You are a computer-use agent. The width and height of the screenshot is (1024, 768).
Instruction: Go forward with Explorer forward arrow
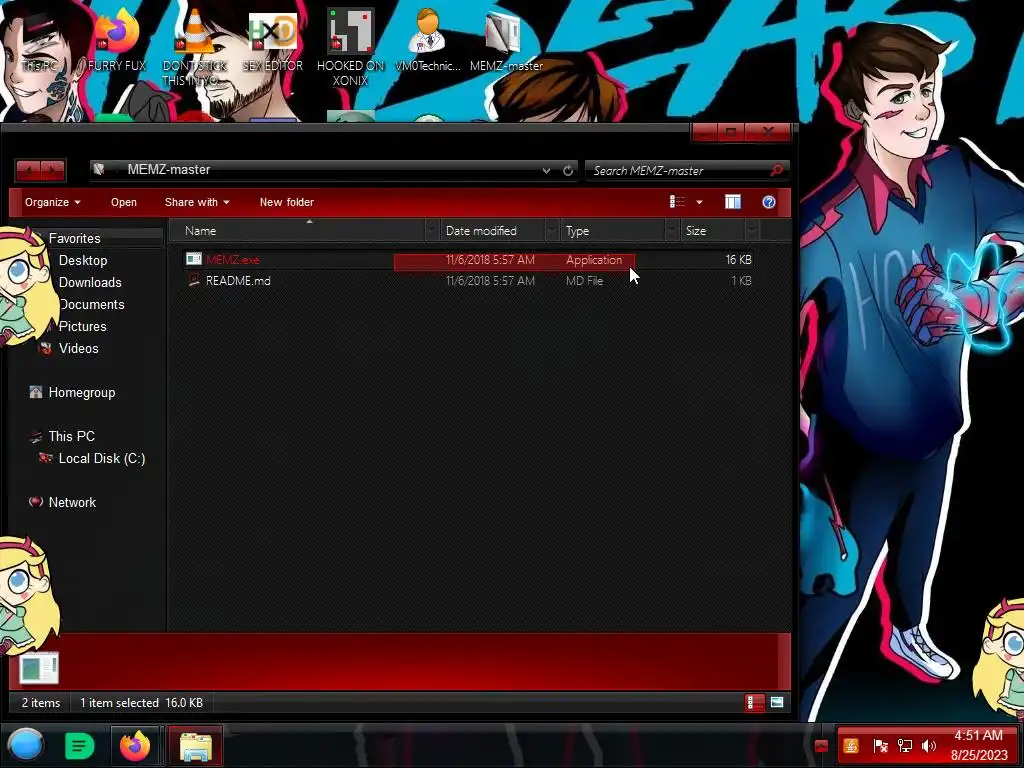click(x=53, y=170)
